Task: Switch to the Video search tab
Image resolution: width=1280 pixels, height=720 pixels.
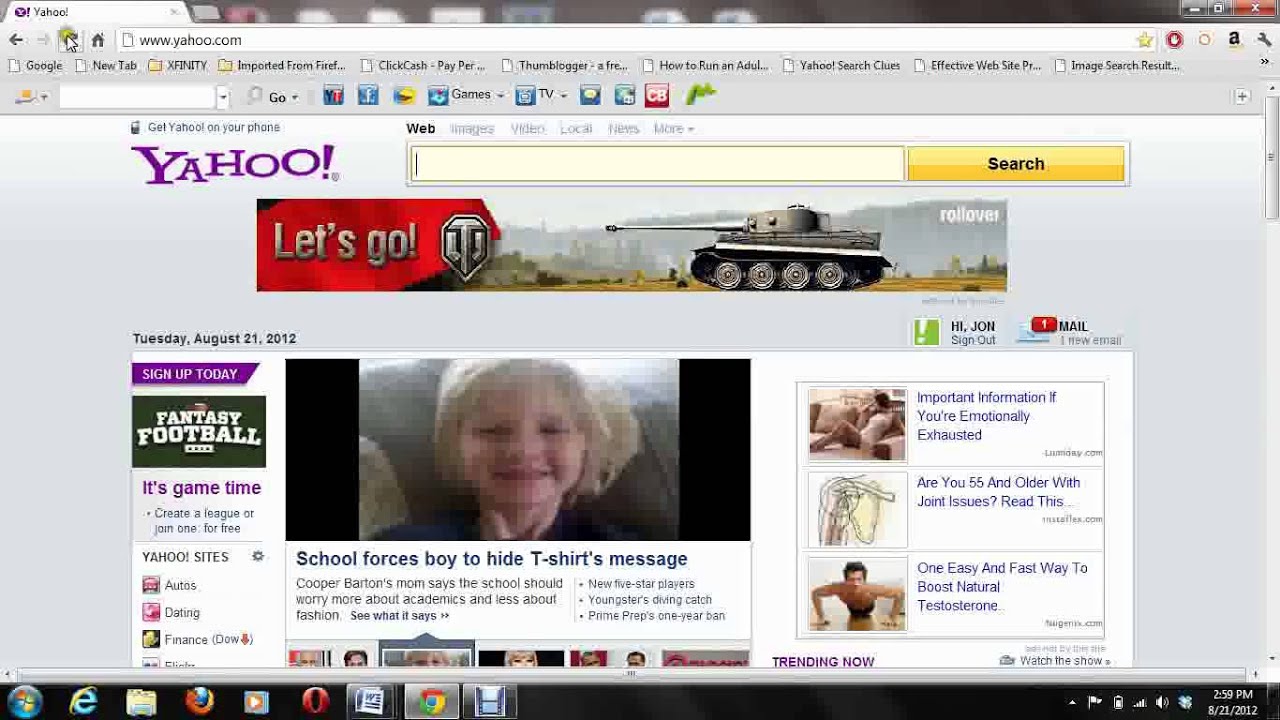Action: click(527, 129)
